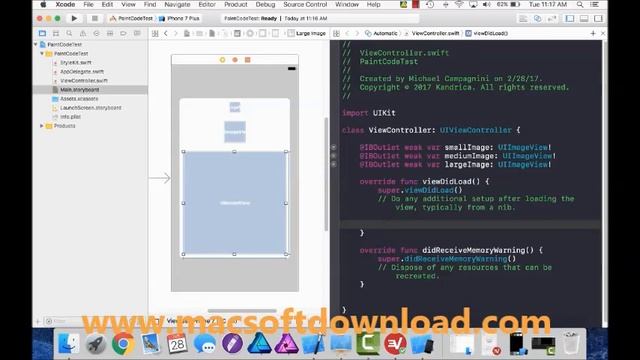Open Google Chrome from the Dock
The image size is (640, 360).
(123, 343)
